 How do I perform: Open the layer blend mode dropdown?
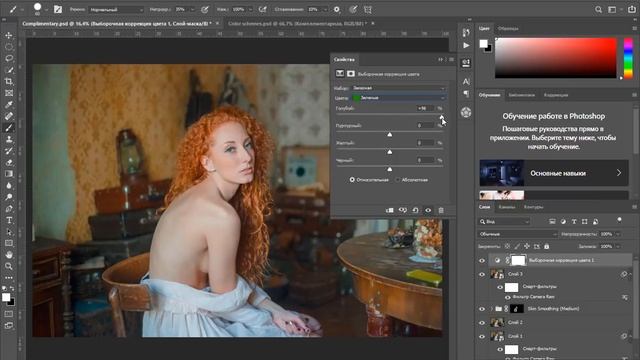[x=517, y=234]
